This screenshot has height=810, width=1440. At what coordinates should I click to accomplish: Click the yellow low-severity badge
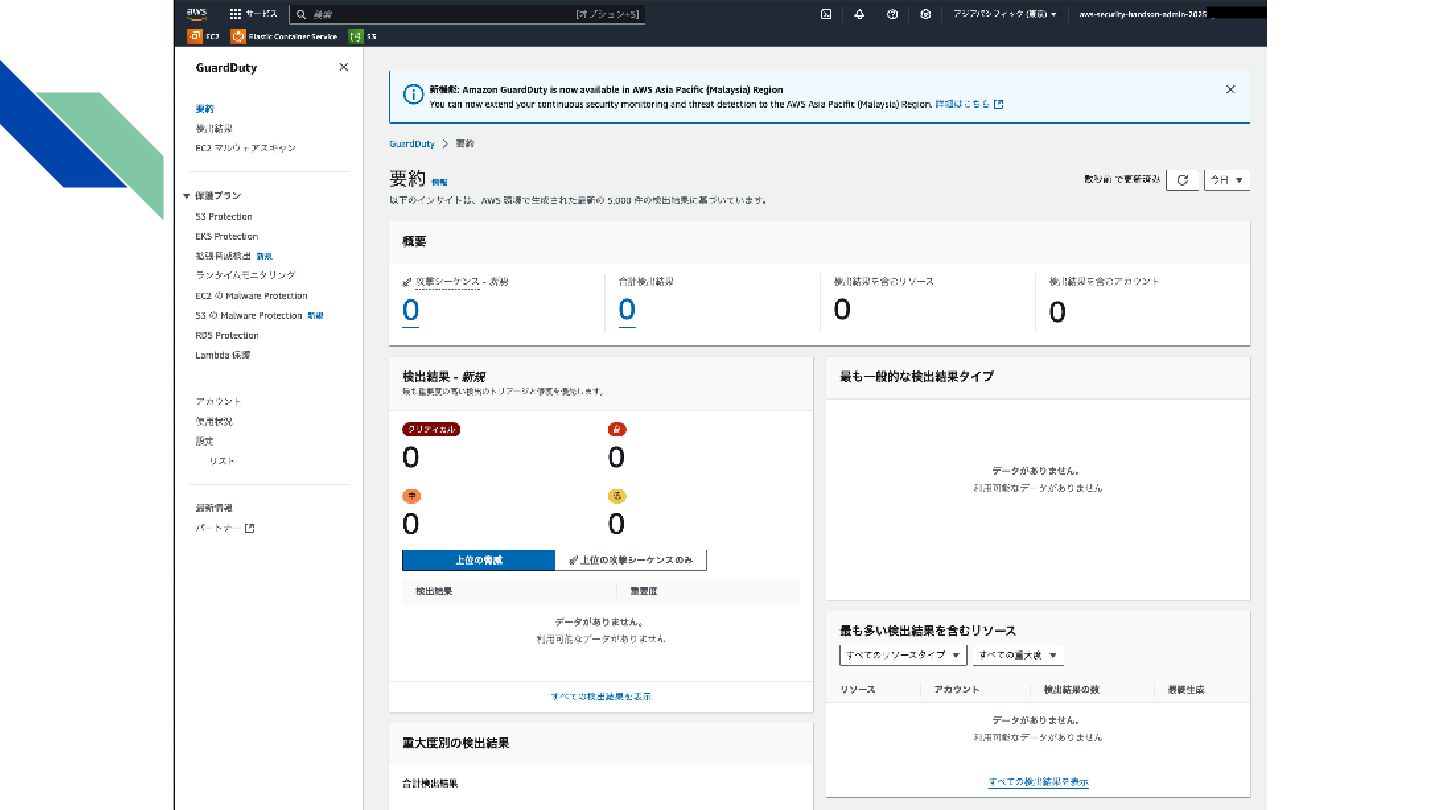pyautogui.click(x=617, y=496)
